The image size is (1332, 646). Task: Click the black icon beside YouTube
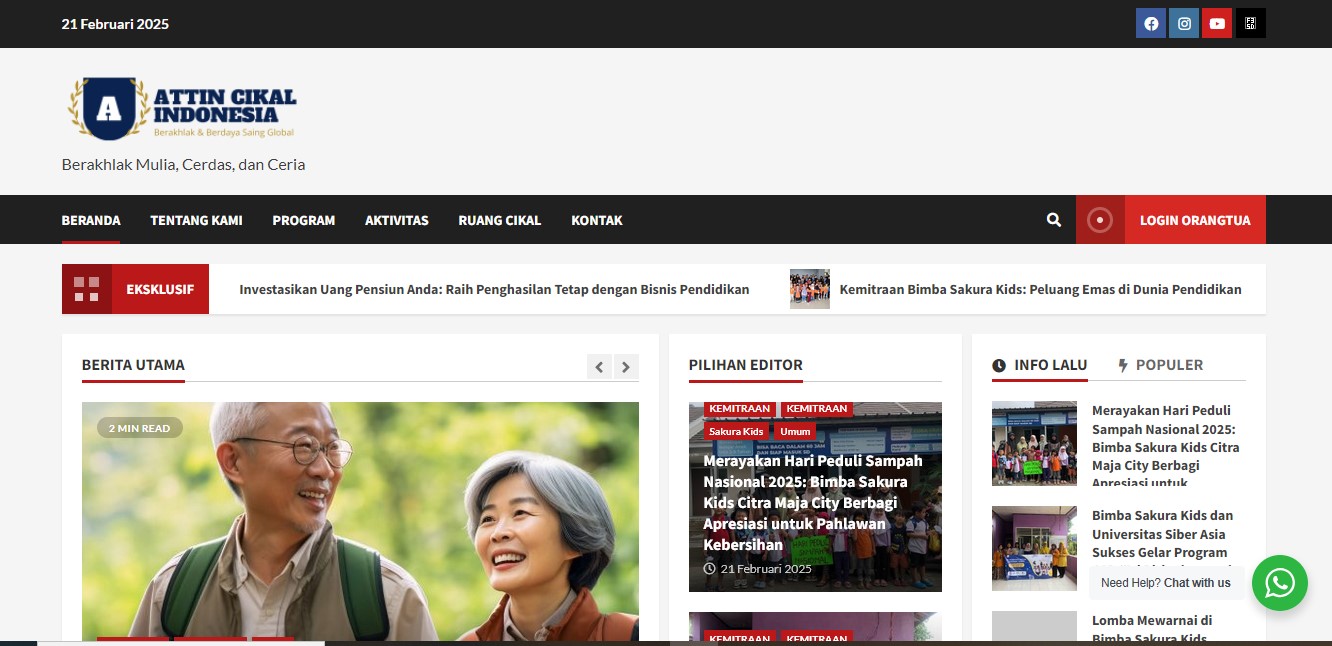(1250, 24)
